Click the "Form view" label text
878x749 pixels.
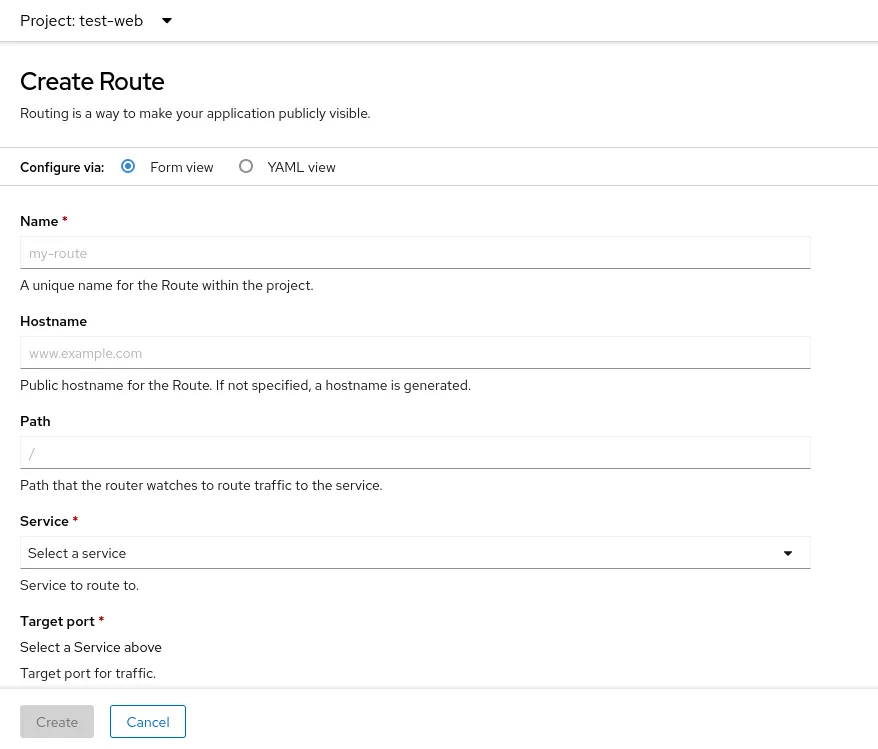point(182,168)
